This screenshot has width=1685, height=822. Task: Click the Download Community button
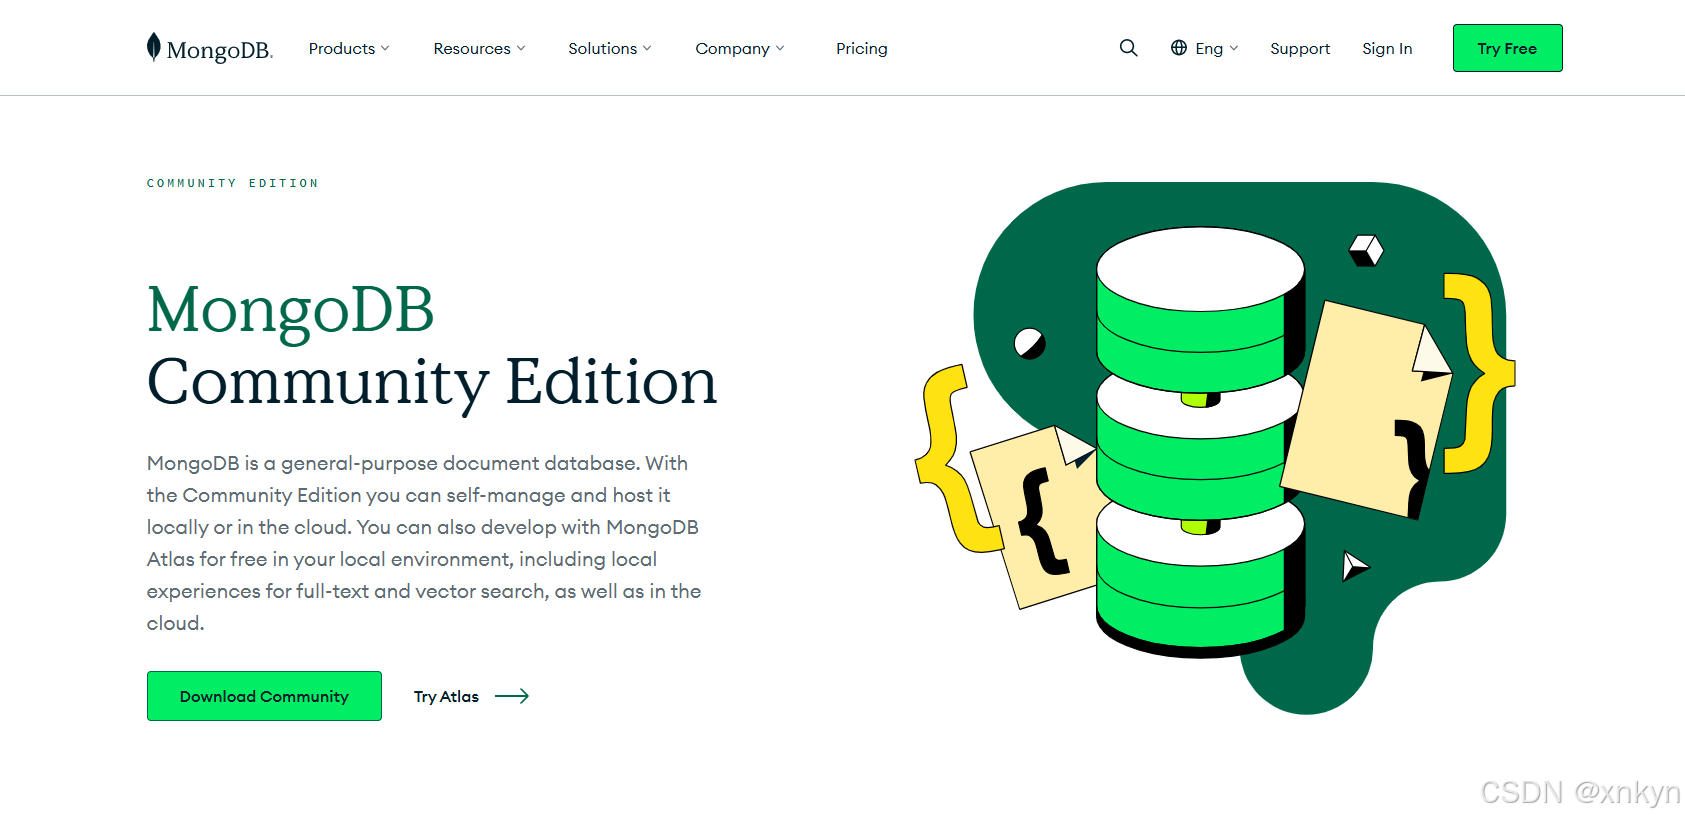[264, 696]
